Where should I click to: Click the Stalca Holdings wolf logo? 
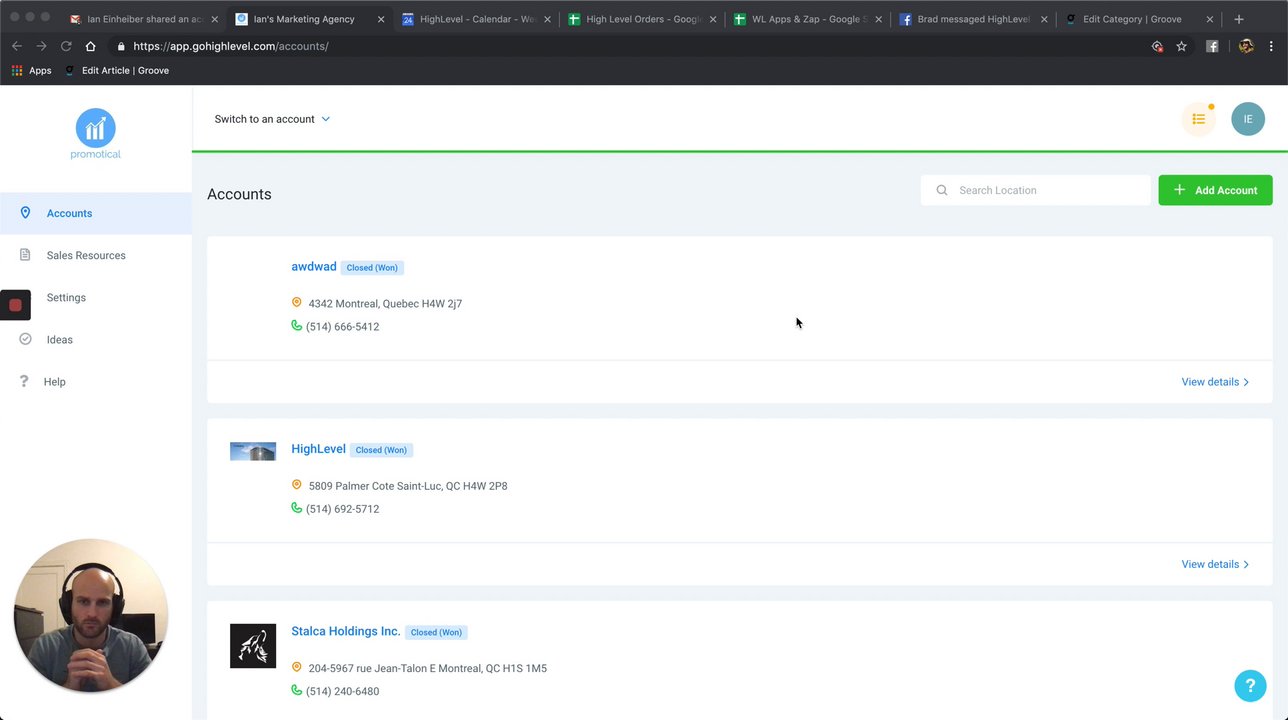point(253,646)
